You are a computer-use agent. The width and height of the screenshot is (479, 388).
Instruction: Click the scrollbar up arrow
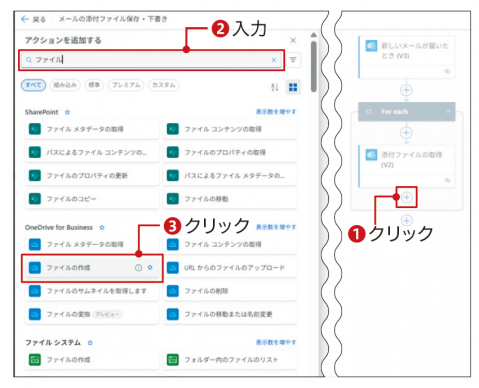click(x=313, y=35)
